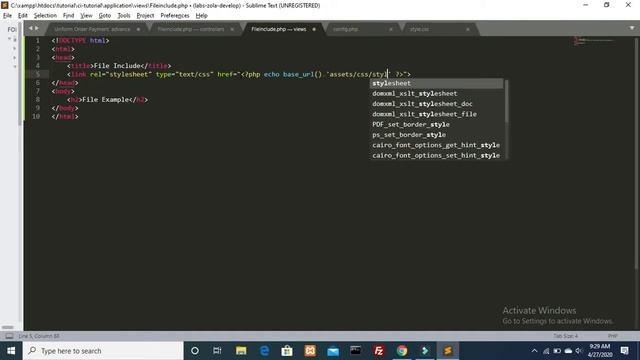The height and width of the screenshot is (360, 640).
Task: Click the Type here to search box
Action: tap(103, 351)
